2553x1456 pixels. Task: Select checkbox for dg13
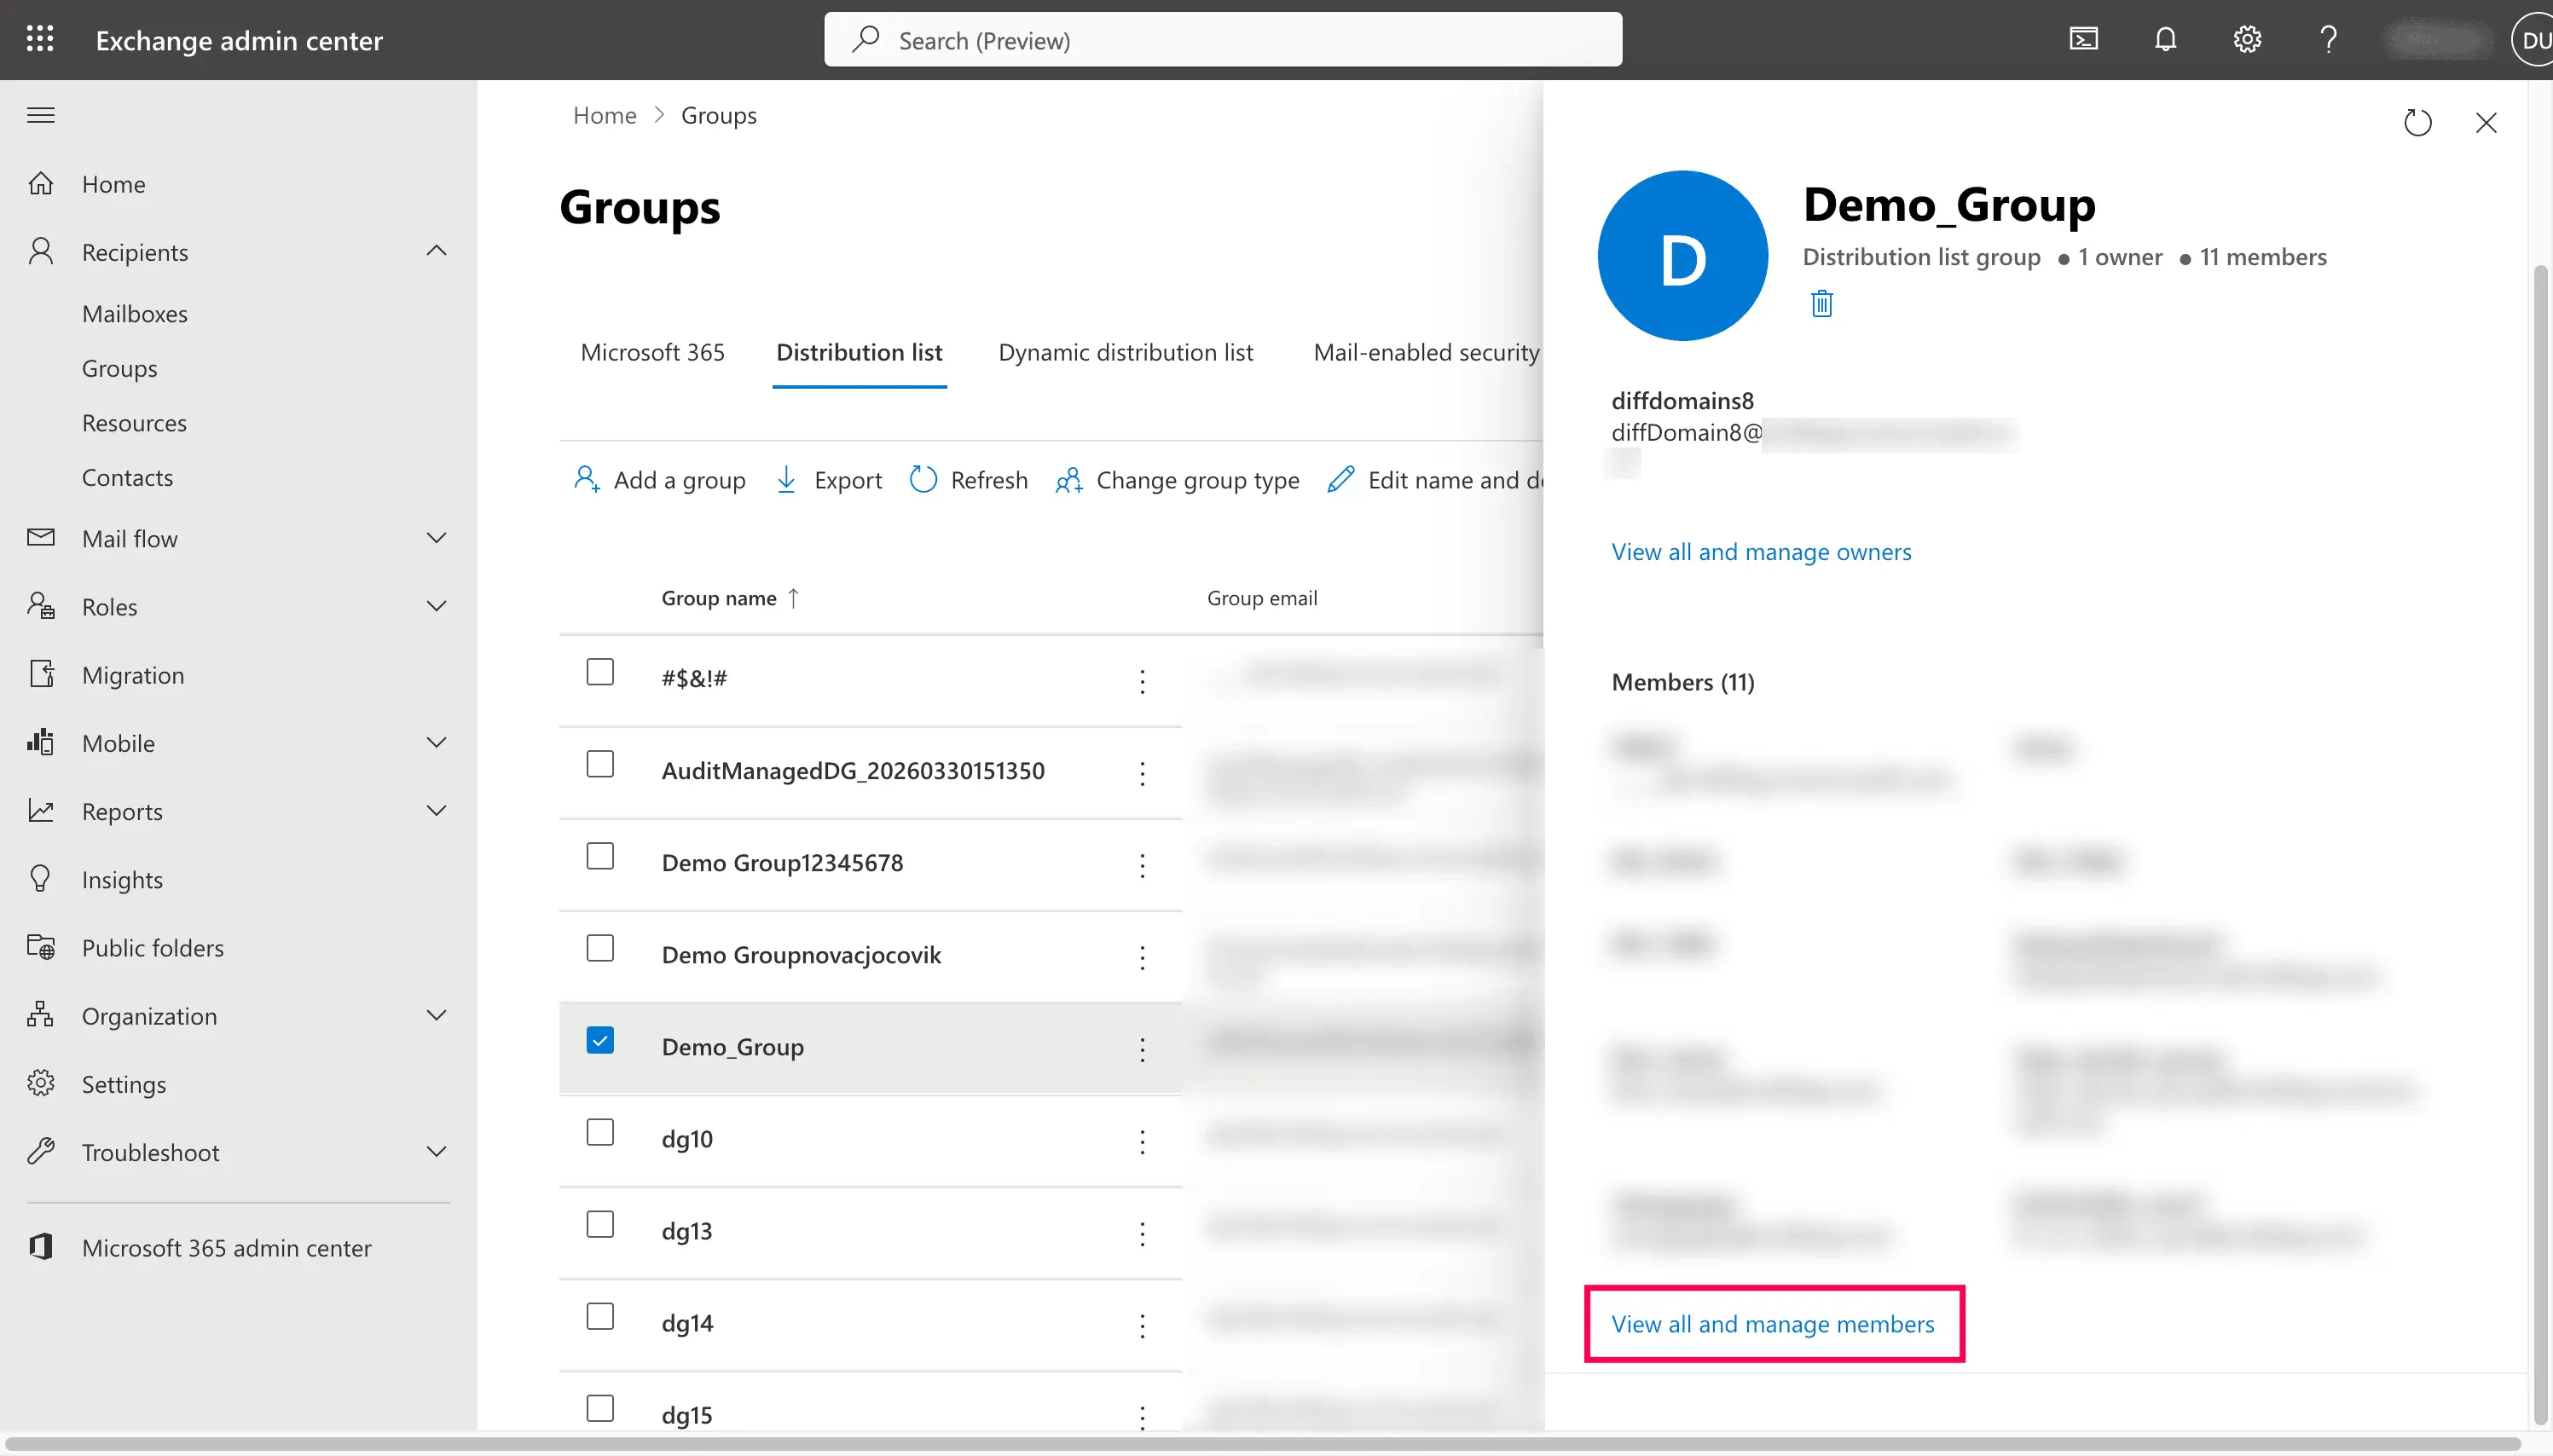(x=600, y=1224)
